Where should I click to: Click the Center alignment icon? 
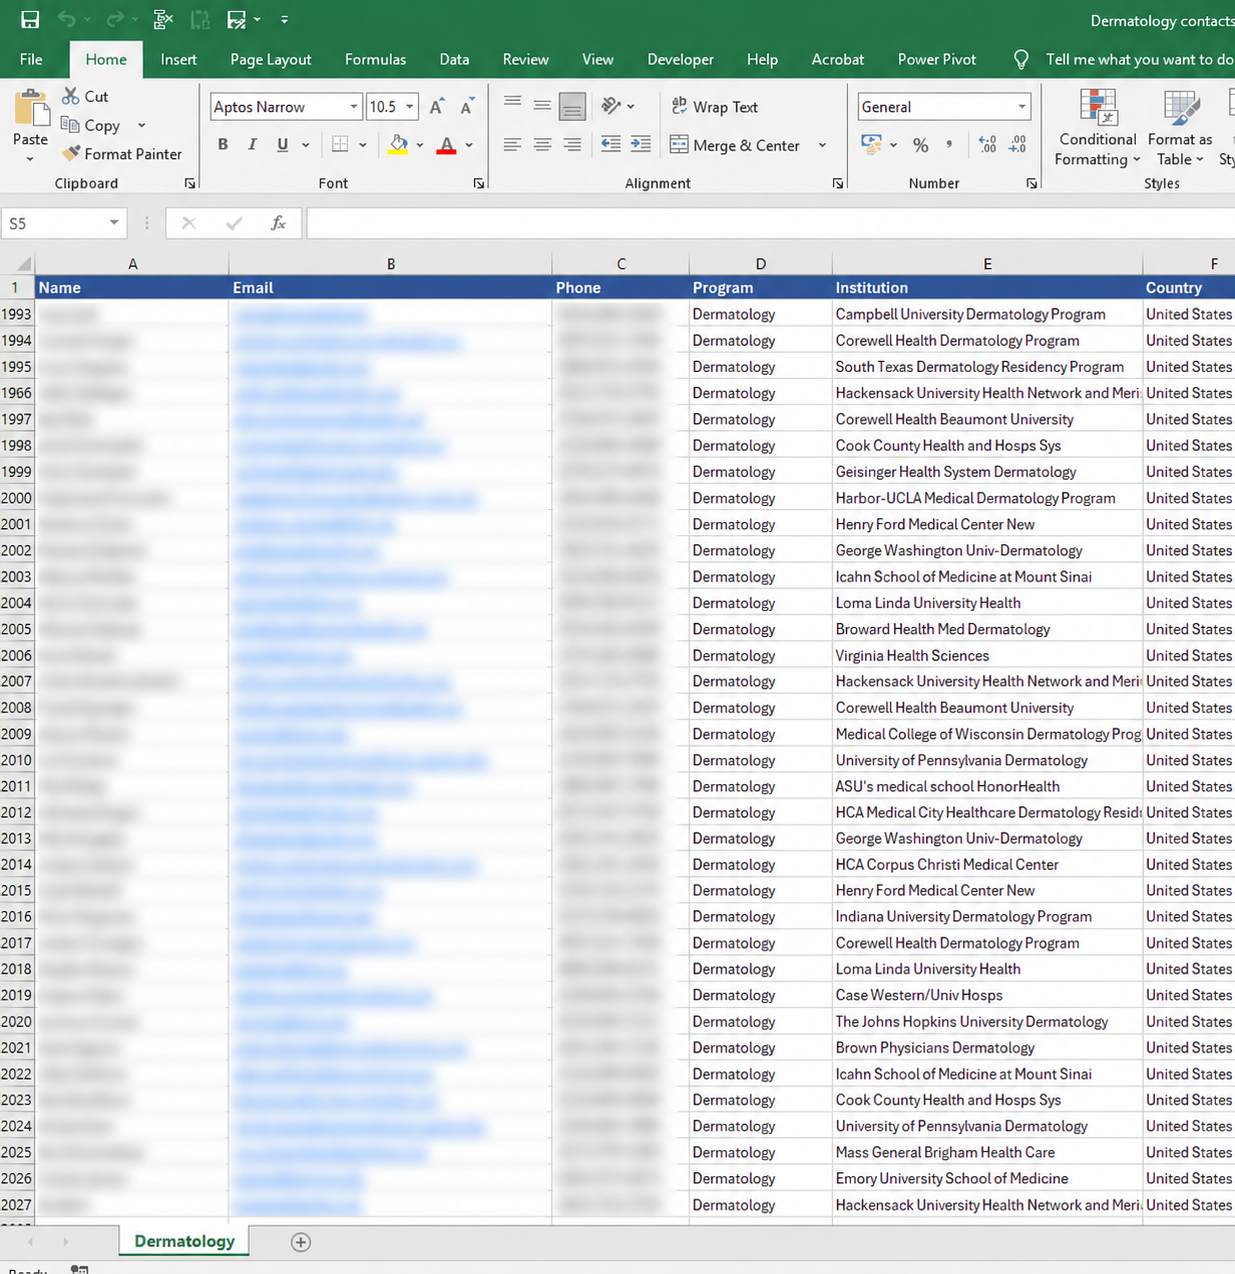(542, 145)
